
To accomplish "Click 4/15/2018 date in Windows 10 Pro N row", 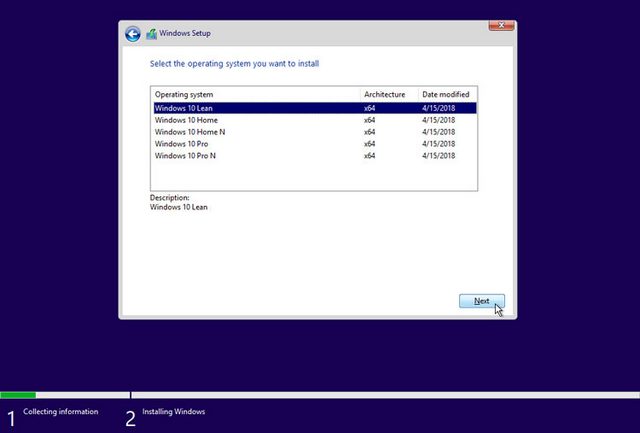I will [438, 155].
